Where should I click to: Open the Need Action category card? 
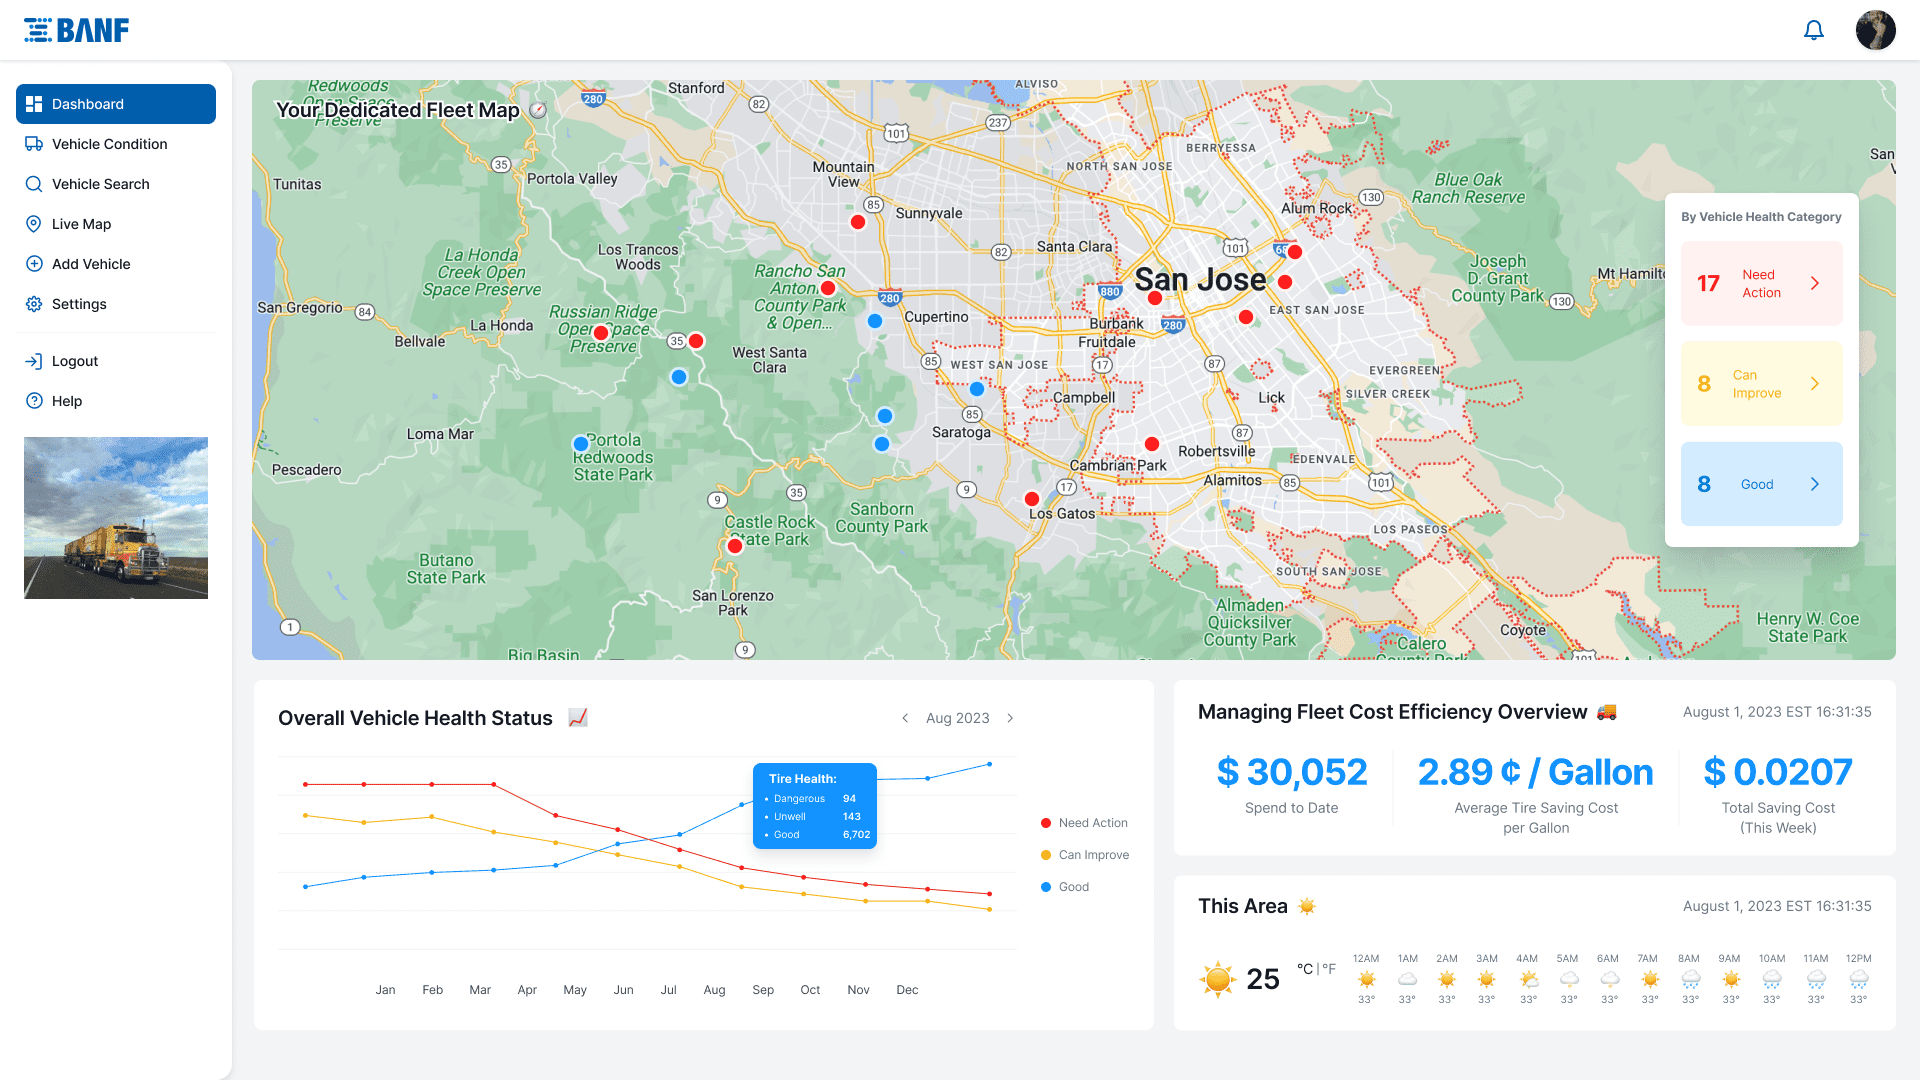click(1762, 283)
